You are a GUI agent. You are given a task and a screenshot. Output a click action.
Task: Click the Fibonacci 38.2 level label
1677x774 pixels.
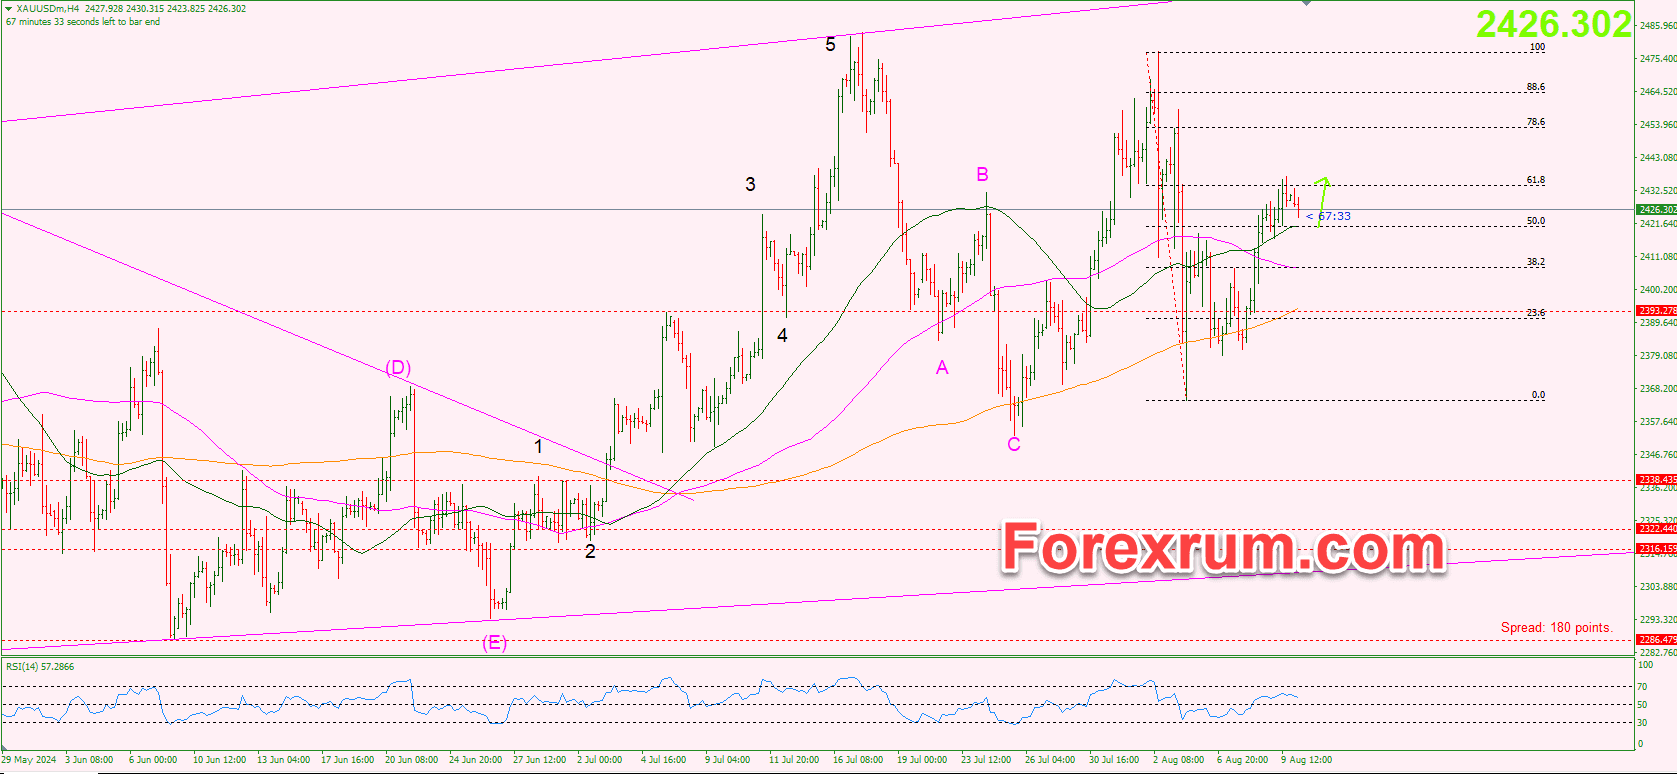[1535, 262]
